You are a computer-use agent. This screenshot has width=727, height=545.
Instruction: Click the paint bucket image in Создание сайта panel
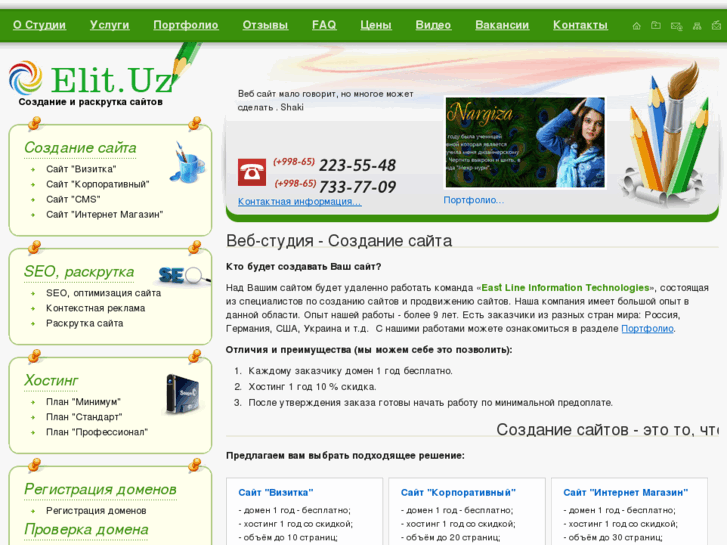coord(188,163)
